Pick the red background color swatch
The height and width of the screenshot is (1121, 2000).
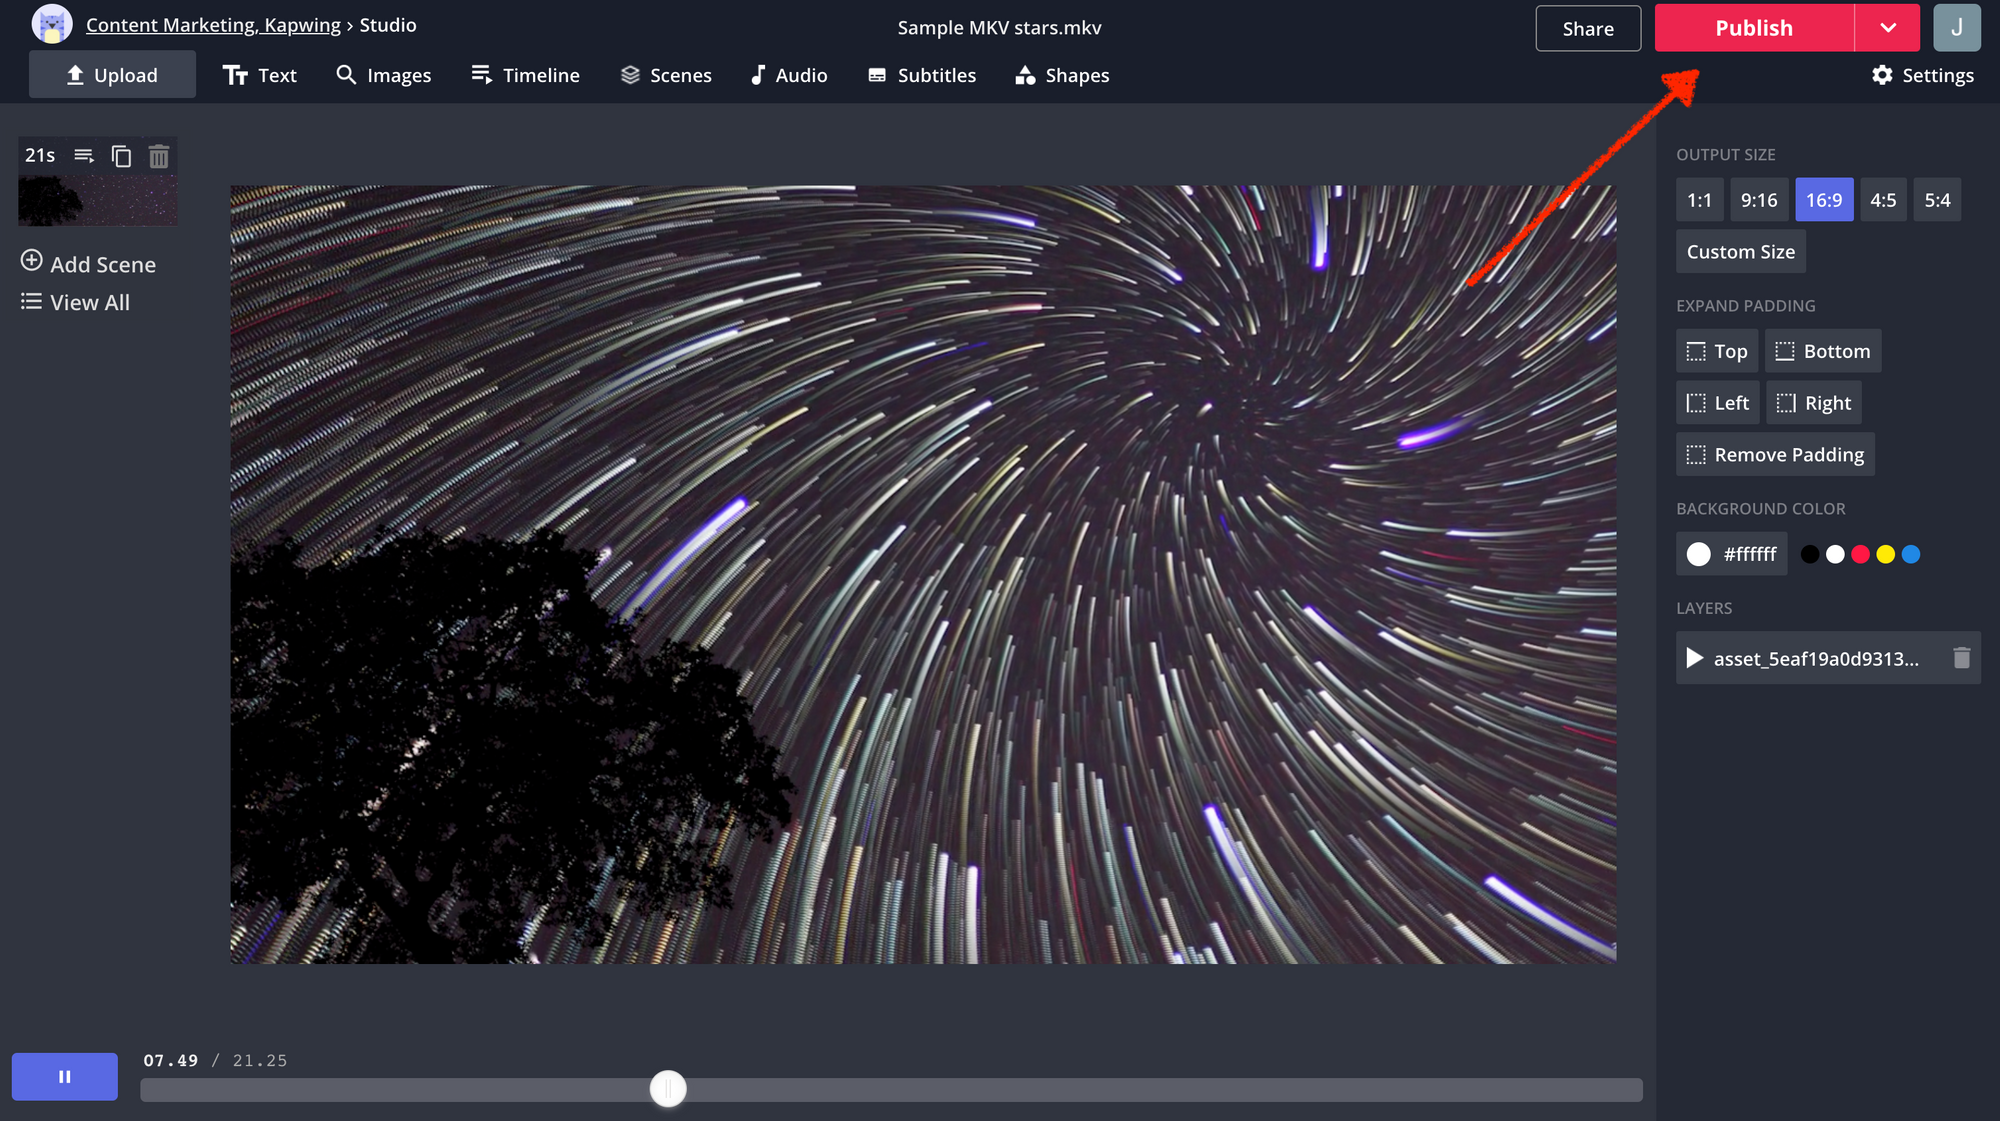(1860, 554)
